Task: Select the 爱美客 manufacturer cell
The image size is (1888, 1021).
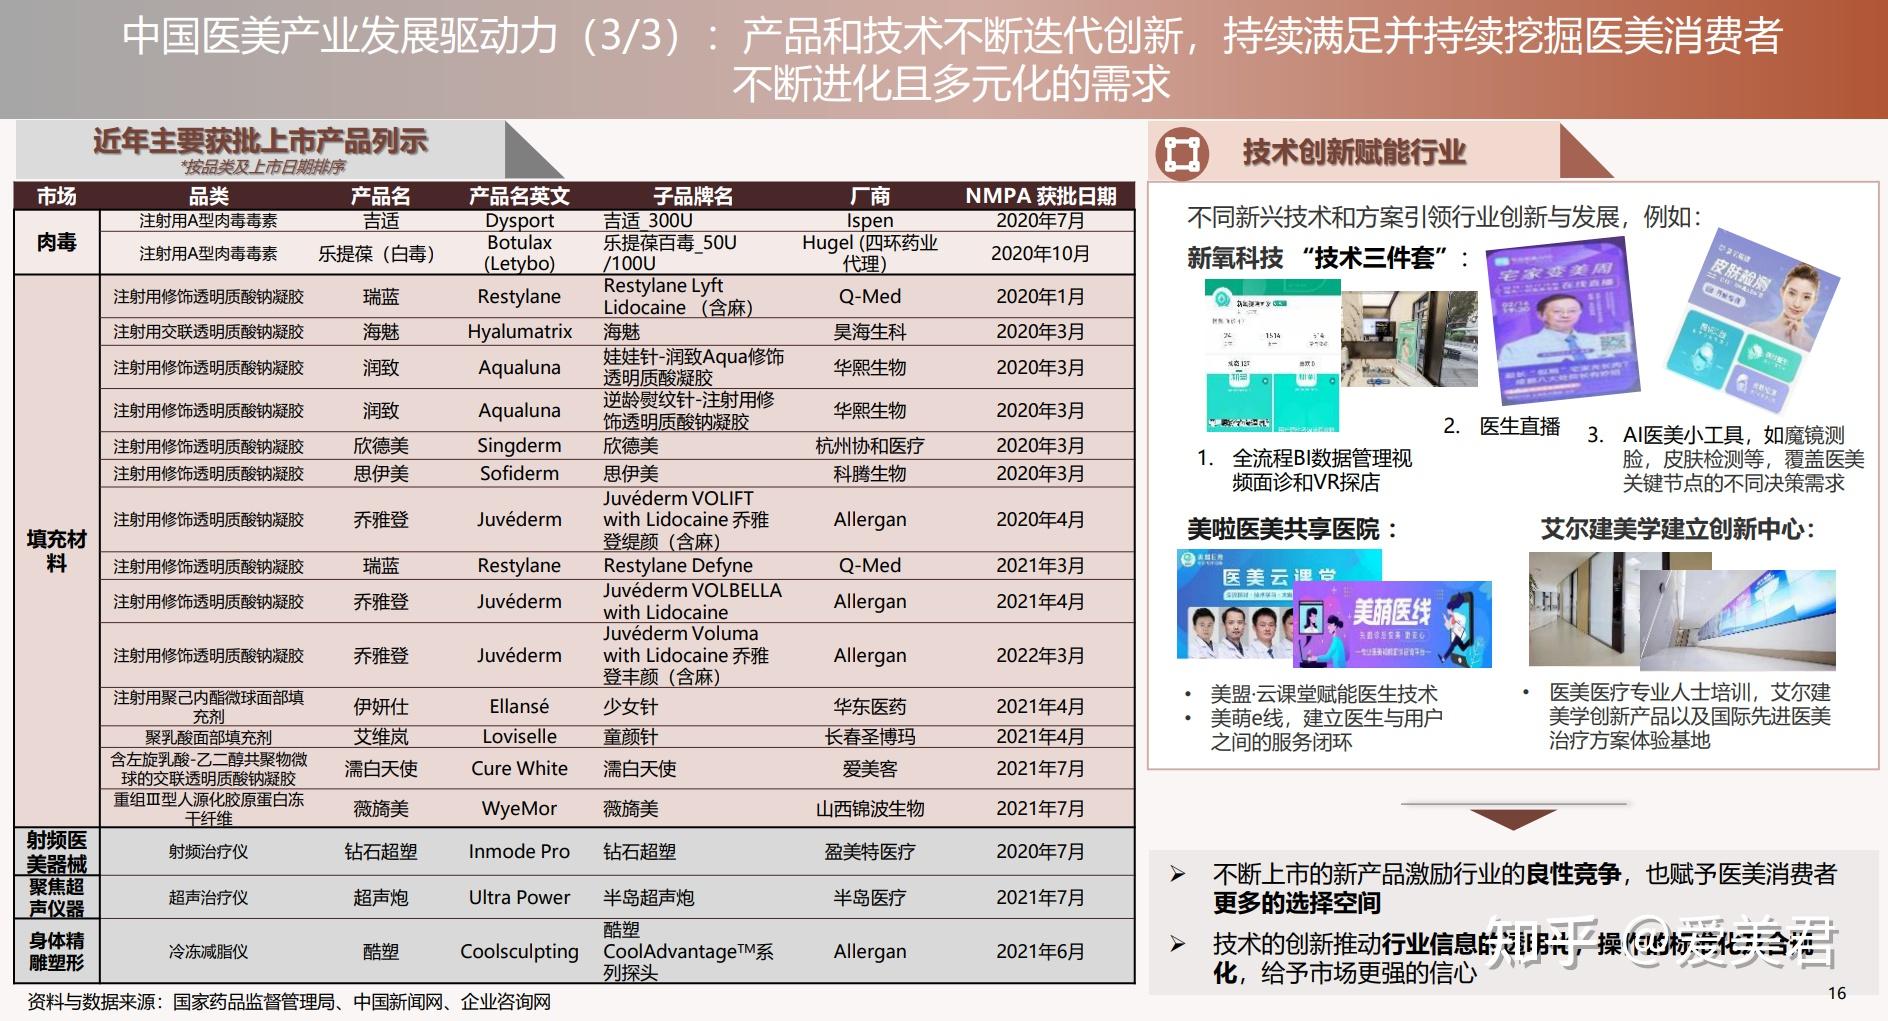Action: coord(870,768)
